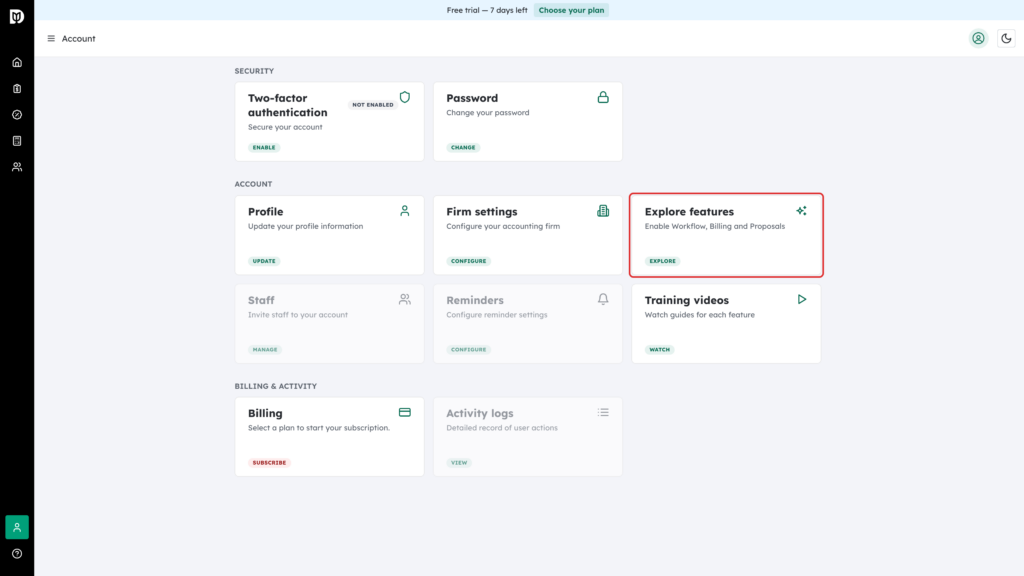Open the two-people clients icon in the black sidebar
This screenshot has width=1024, height=576.
(17, 167)
